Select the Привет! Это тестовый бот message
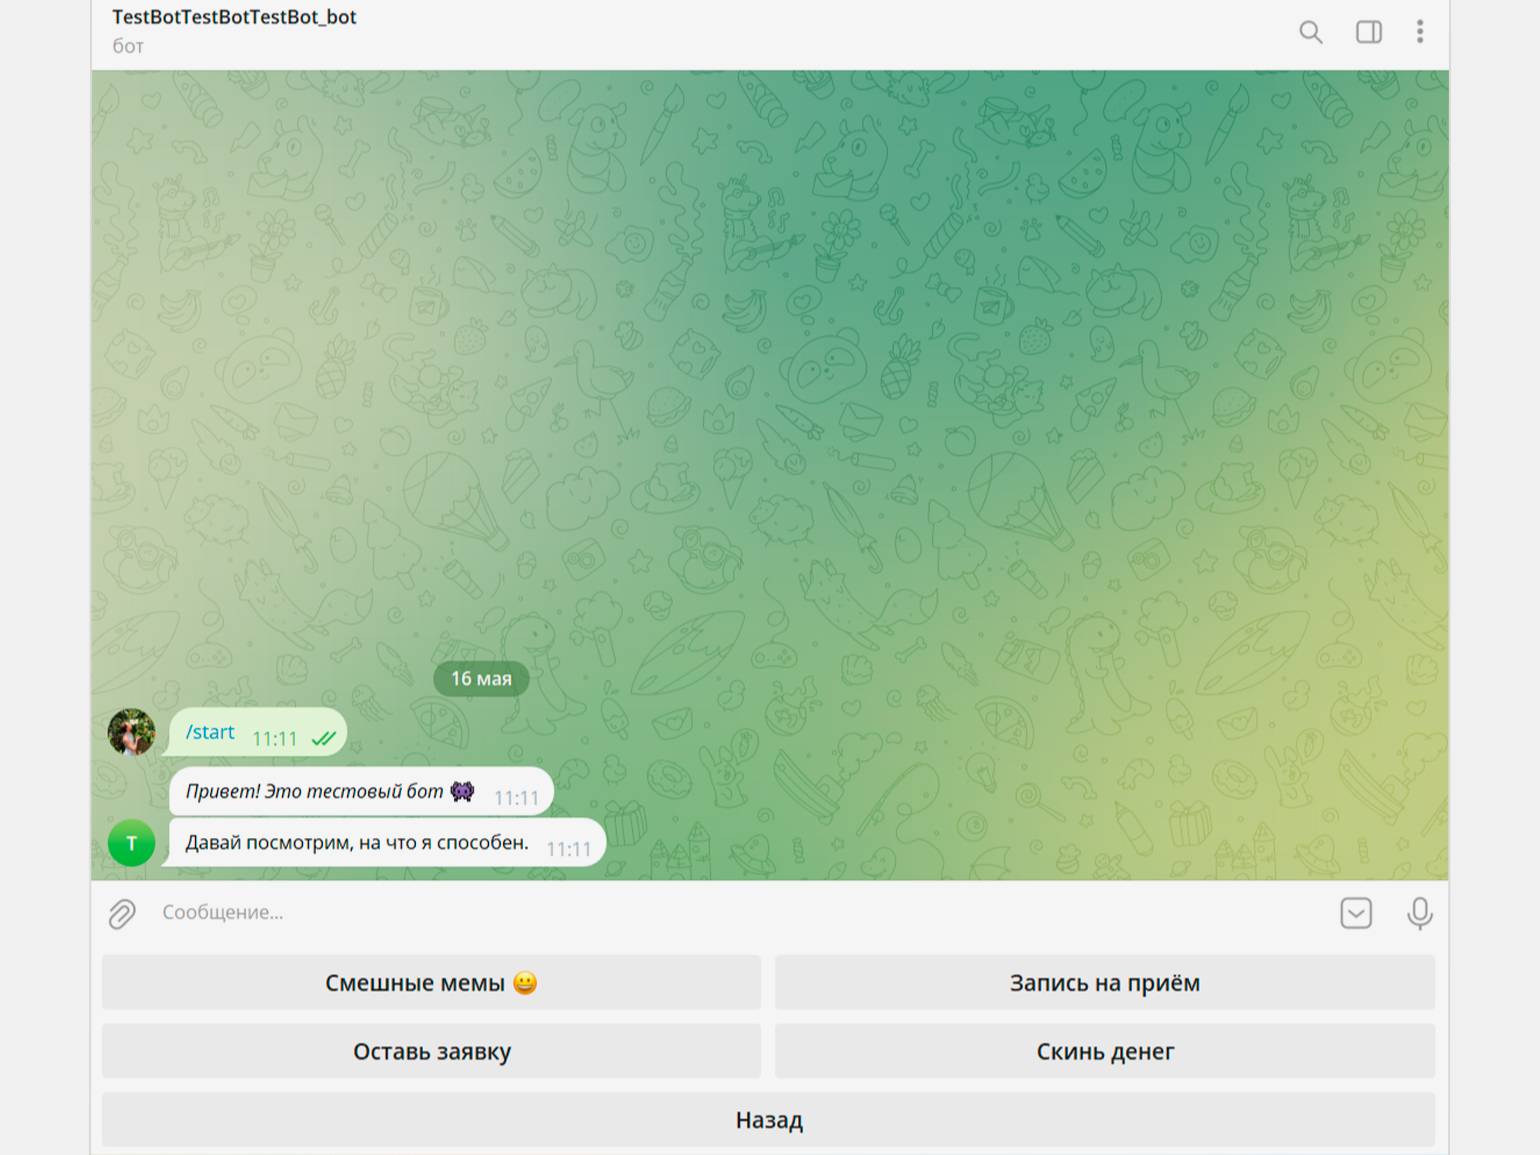The height and width of the screenshot is (1155, 1540). click(361, 792)
